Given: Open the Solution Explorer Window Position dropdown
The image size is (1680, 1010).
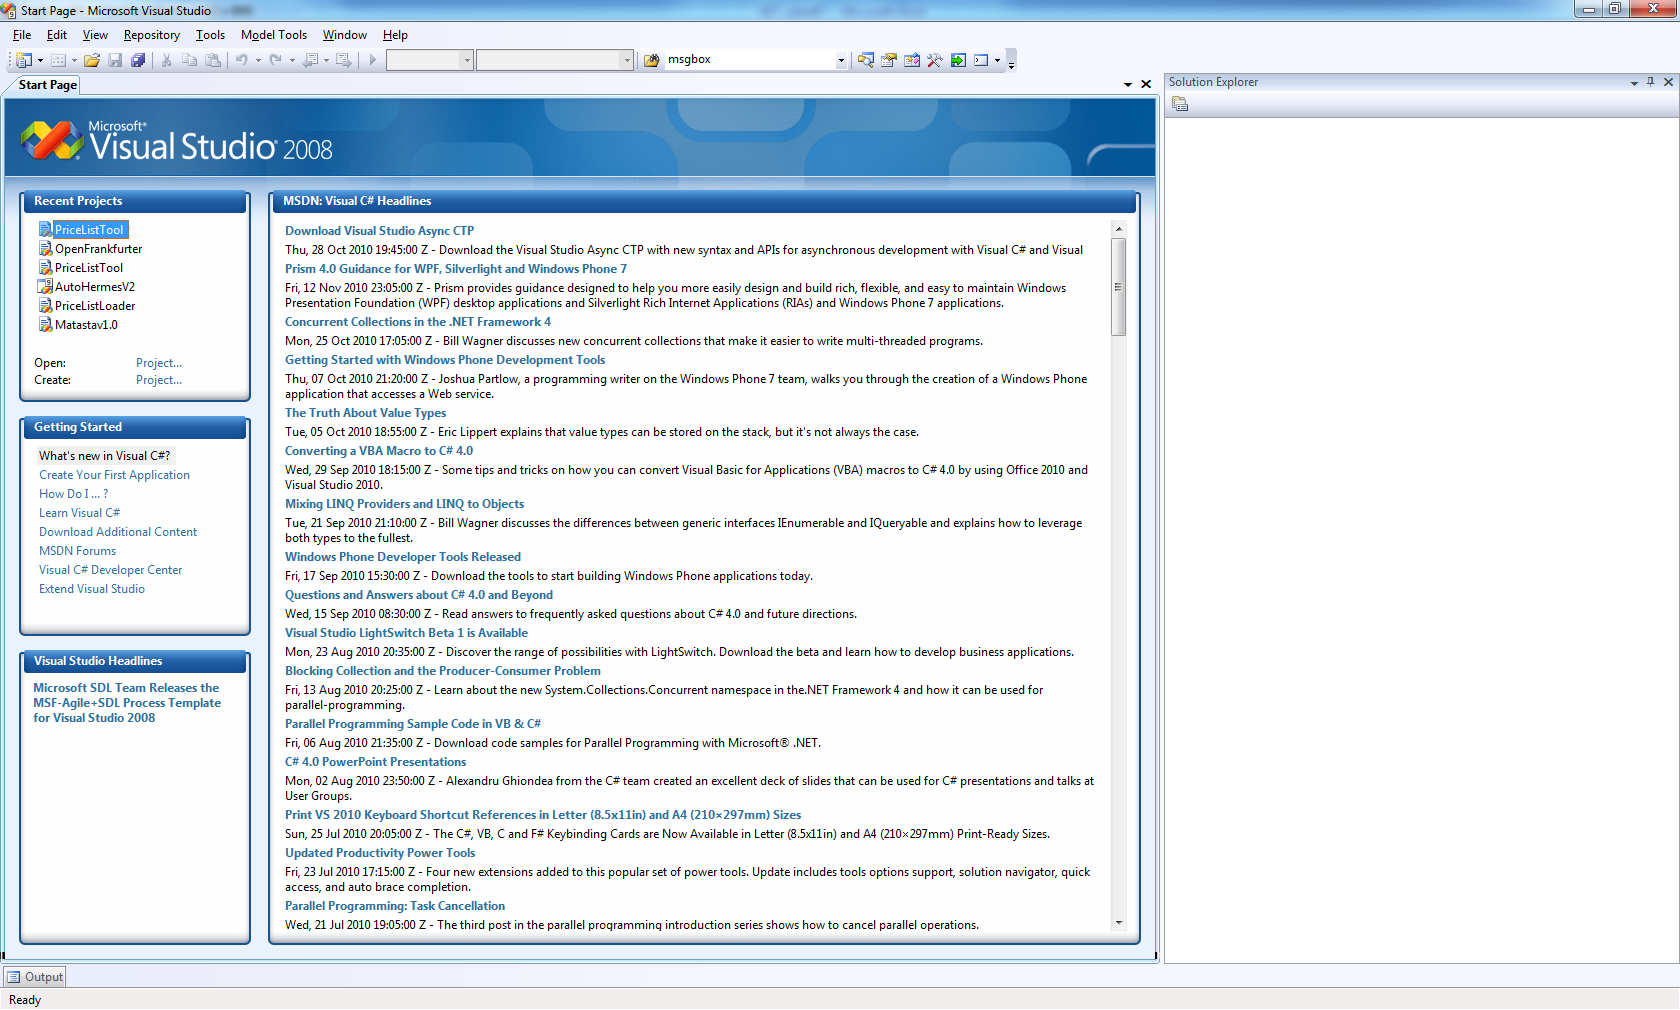Looking at the screenshot, I should pos(1634,83).
